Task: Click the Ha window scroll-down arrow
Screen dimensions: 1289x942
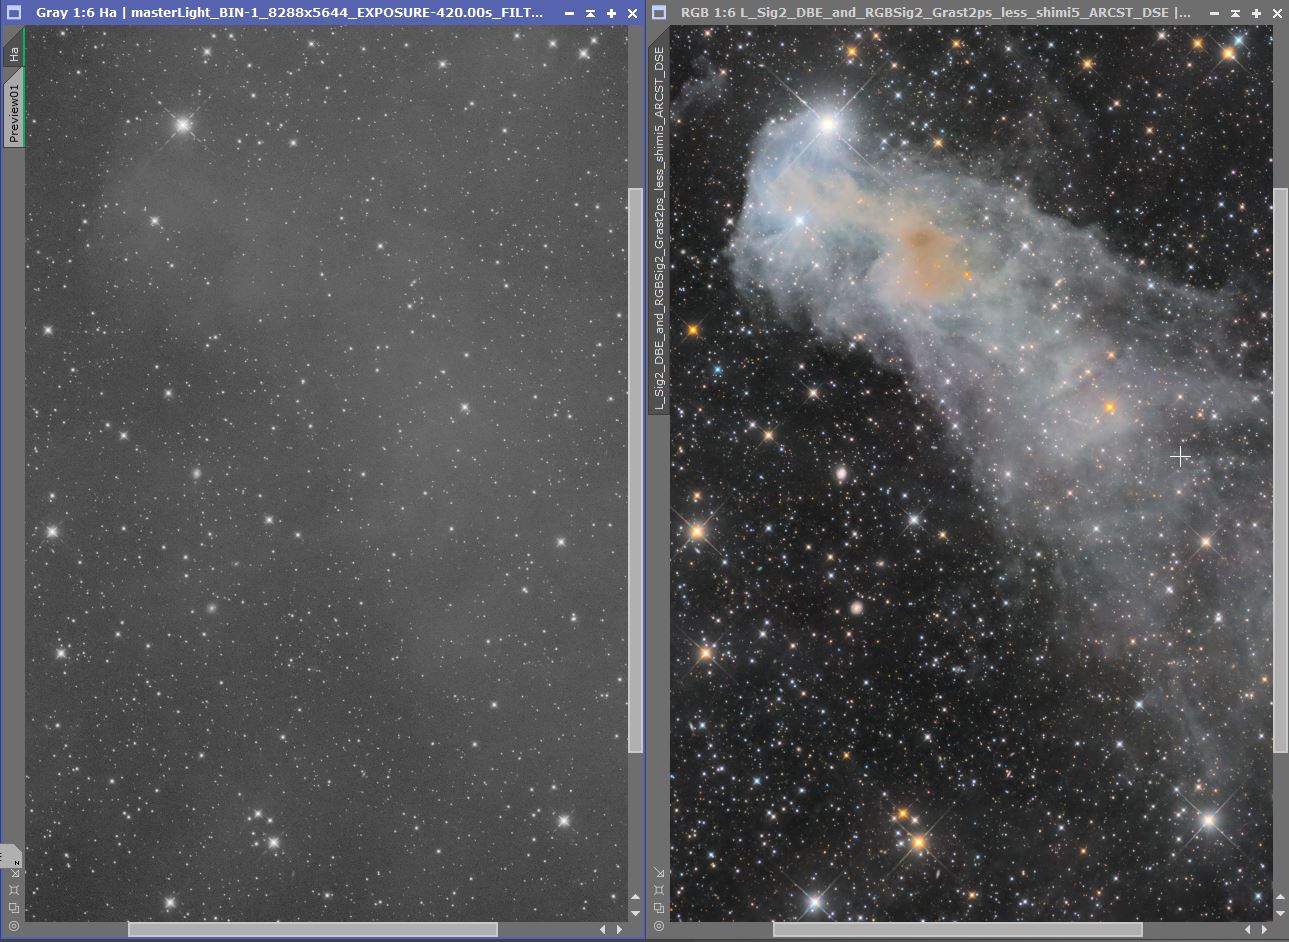Action: (635, 913)
